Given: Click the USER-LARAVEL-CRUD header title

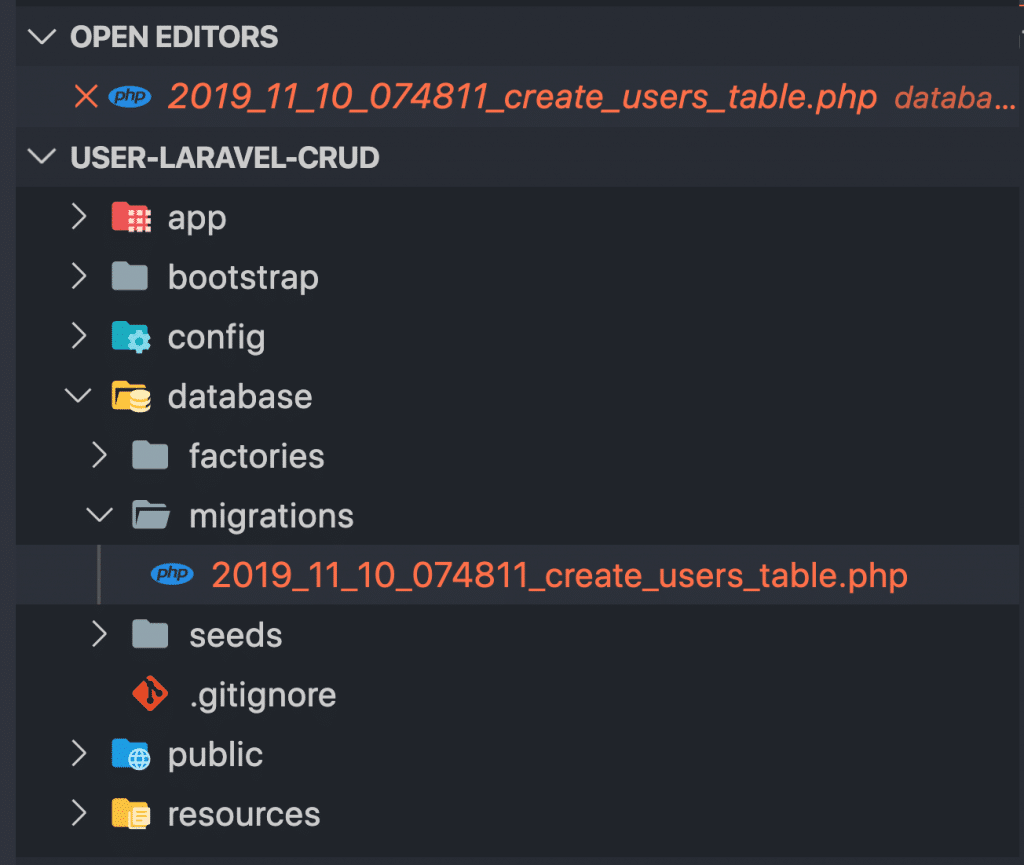Looking at the screenshot, I should pos(225,157).
